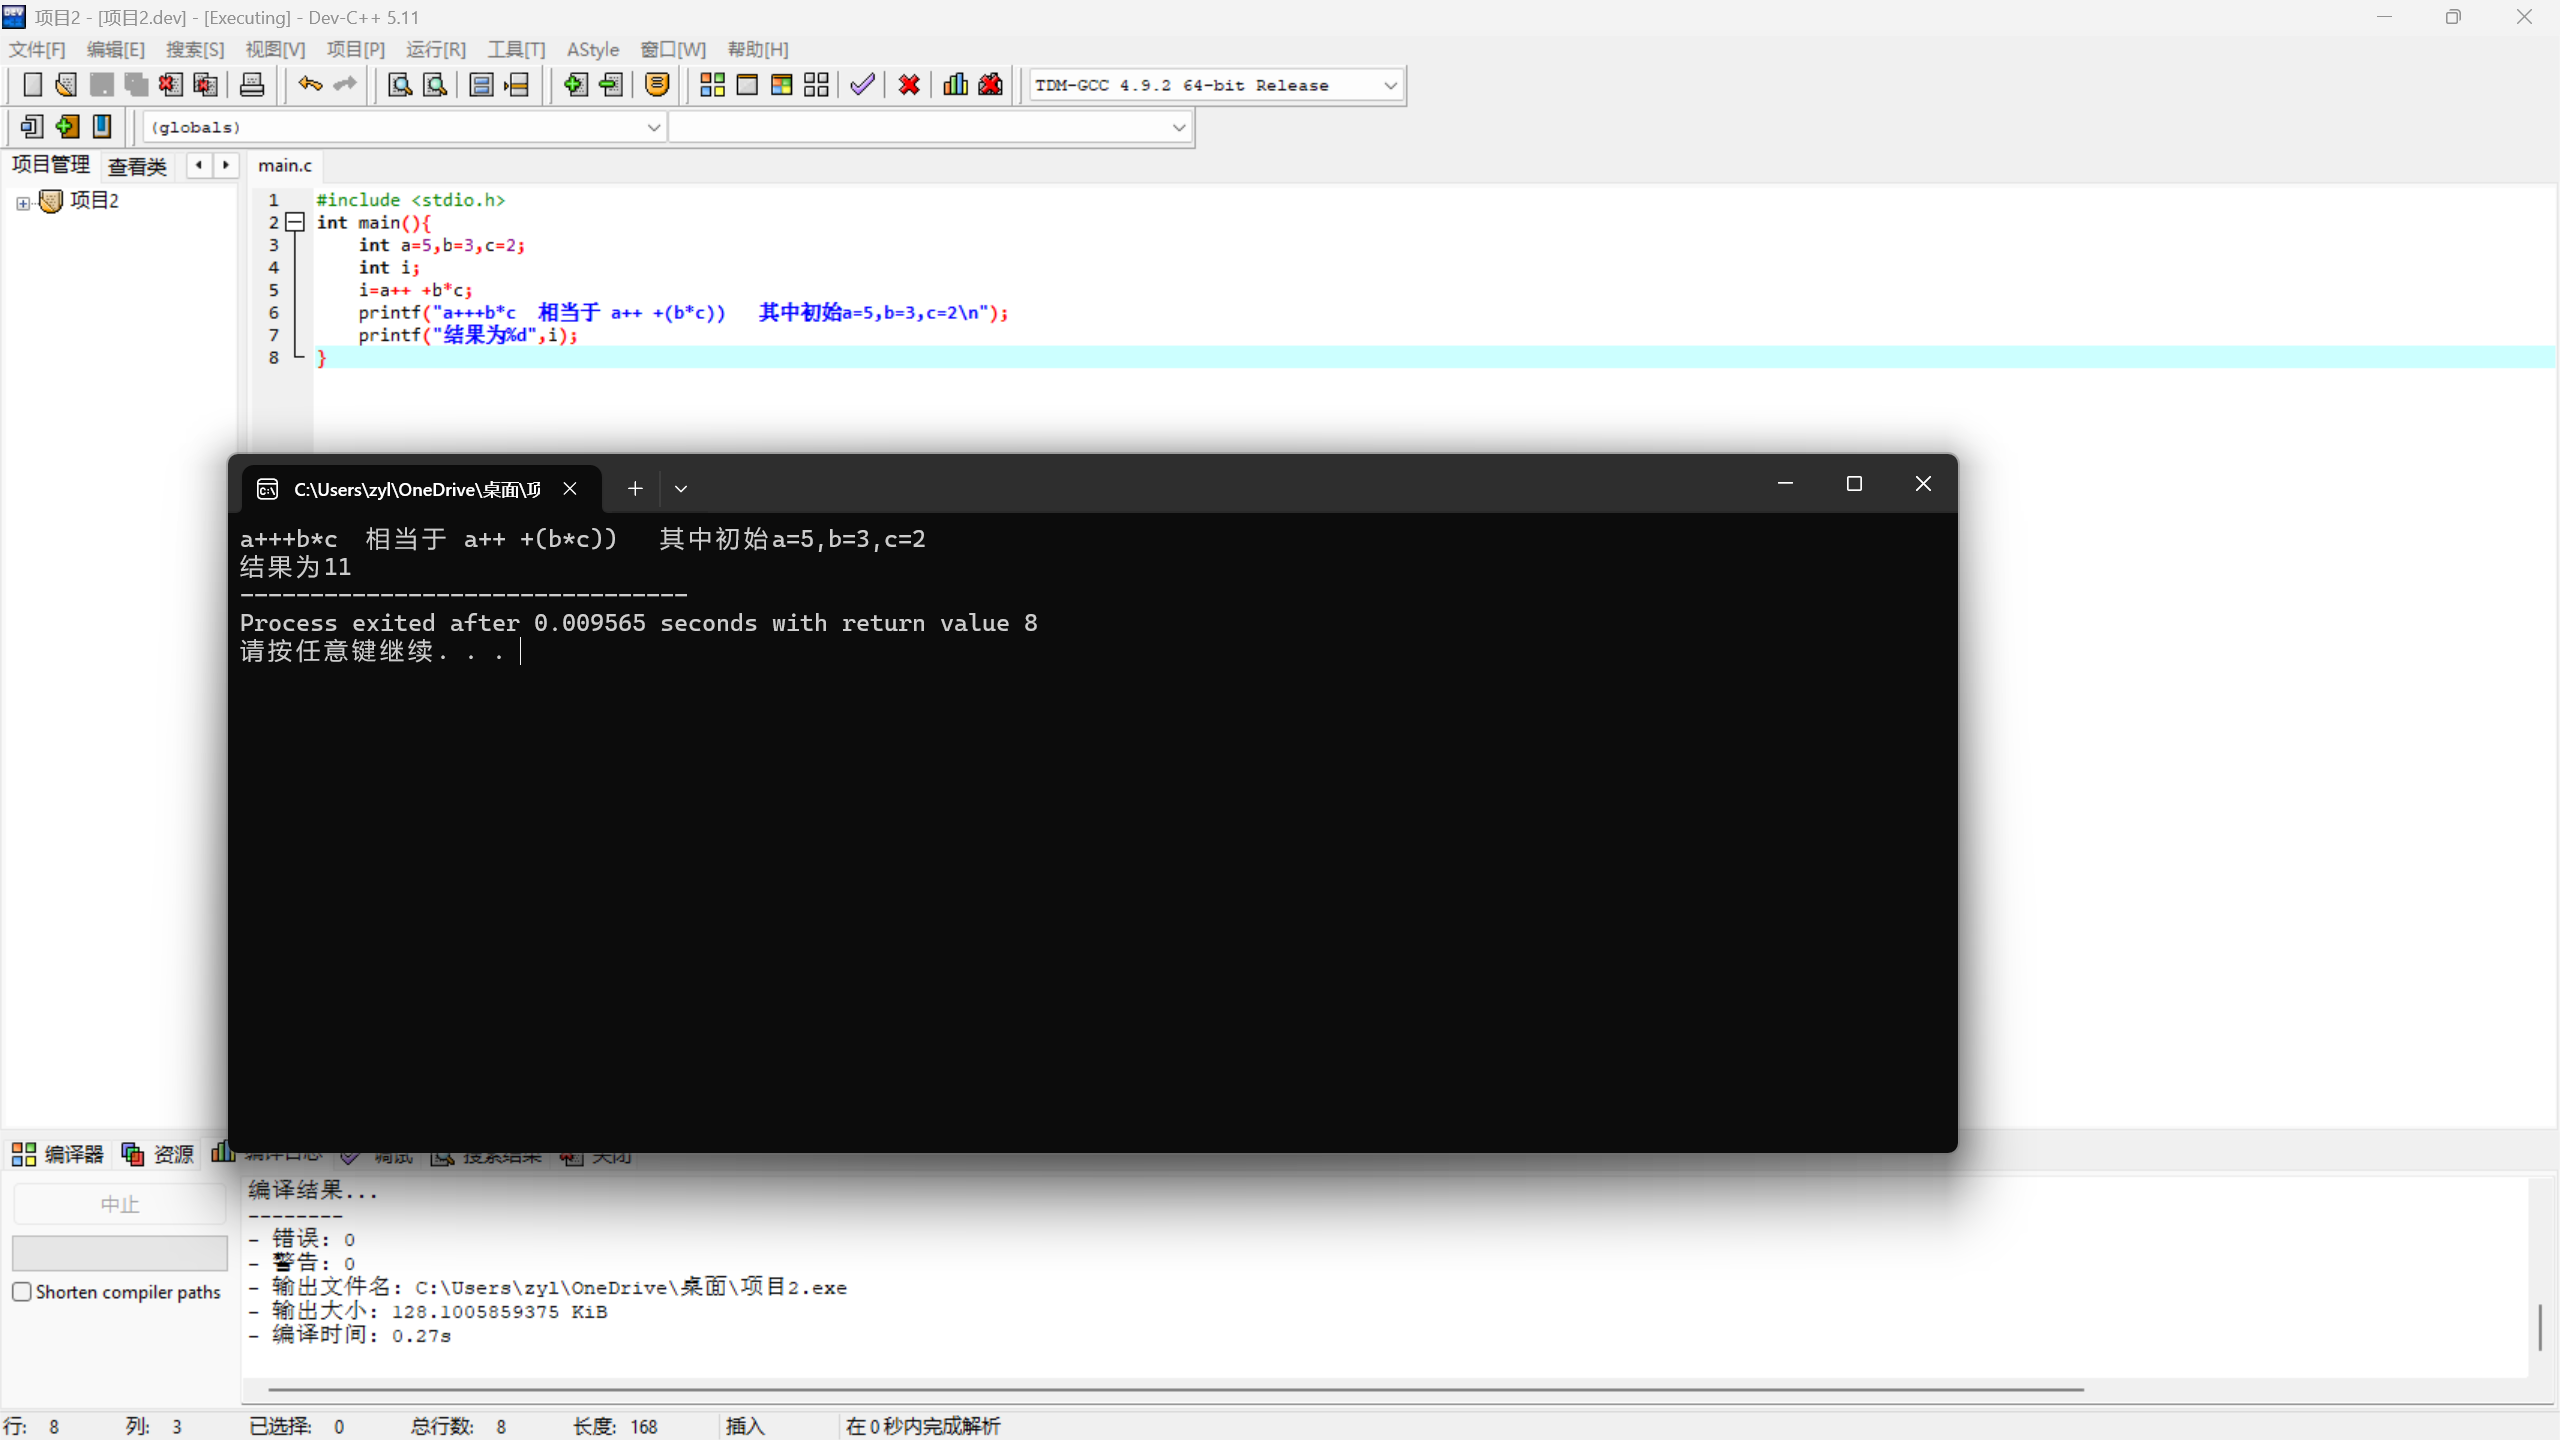Click the Find (magnifier) toolbar icon
Viewport: 2560px width, 1440px height.
pos(400,85)
